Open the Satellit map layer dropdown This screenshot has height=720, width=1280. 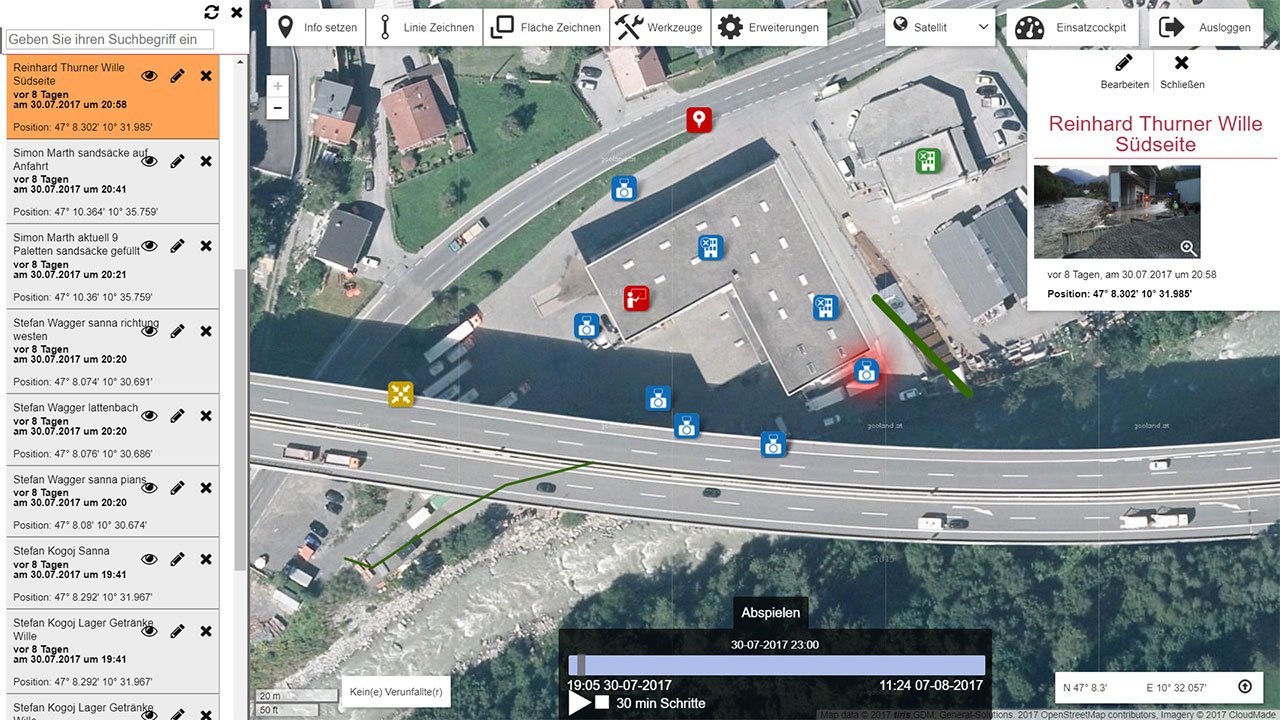tap(940, 27)
